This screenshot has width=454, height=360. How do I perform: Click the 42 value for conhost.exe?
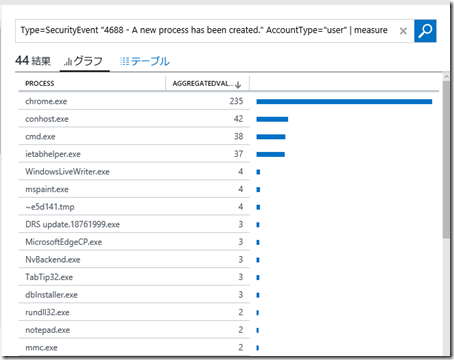(x=238, y=119)
